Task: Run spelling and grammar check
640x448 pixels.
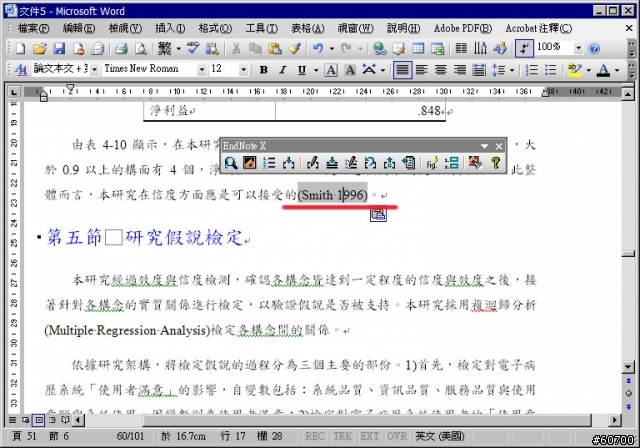Action: click(x=193, y=49)
